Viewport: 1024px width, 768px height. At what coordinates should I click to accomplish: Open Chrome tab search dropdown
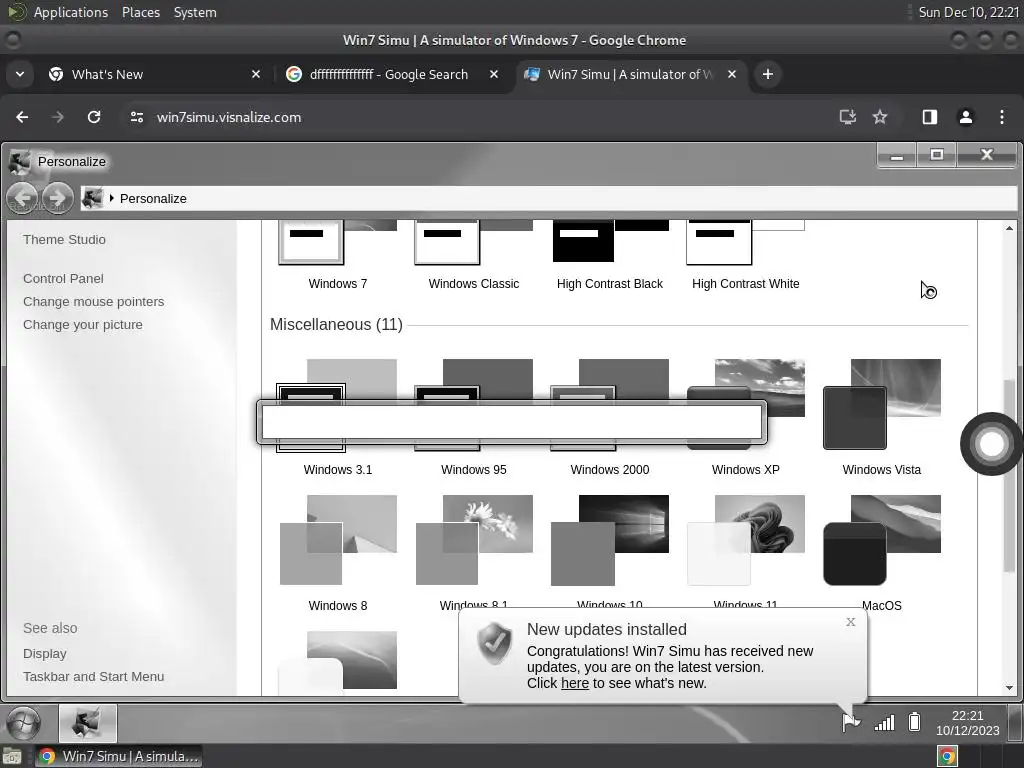20,74
